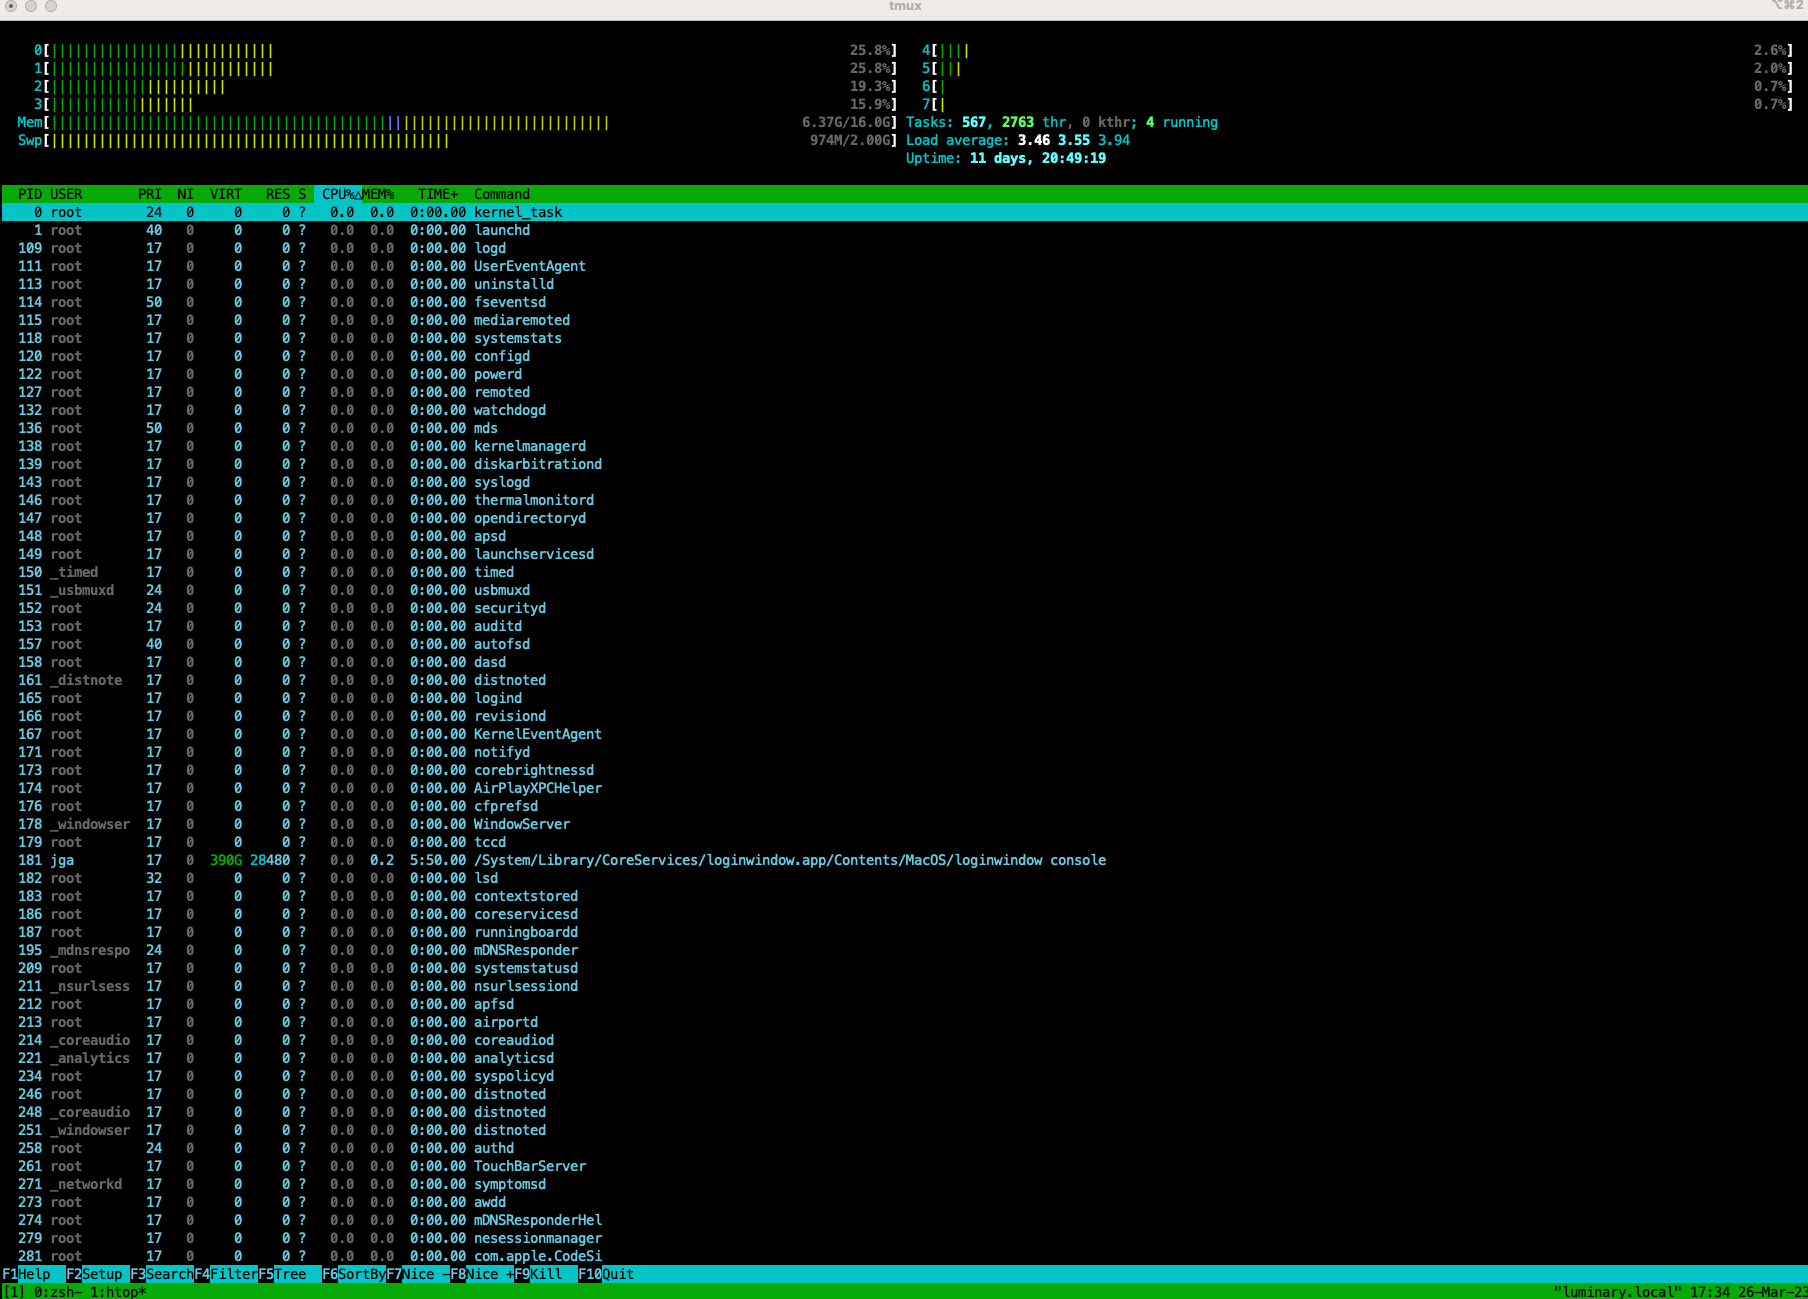Open the SortBy menu via F6

coord(355,1274)
